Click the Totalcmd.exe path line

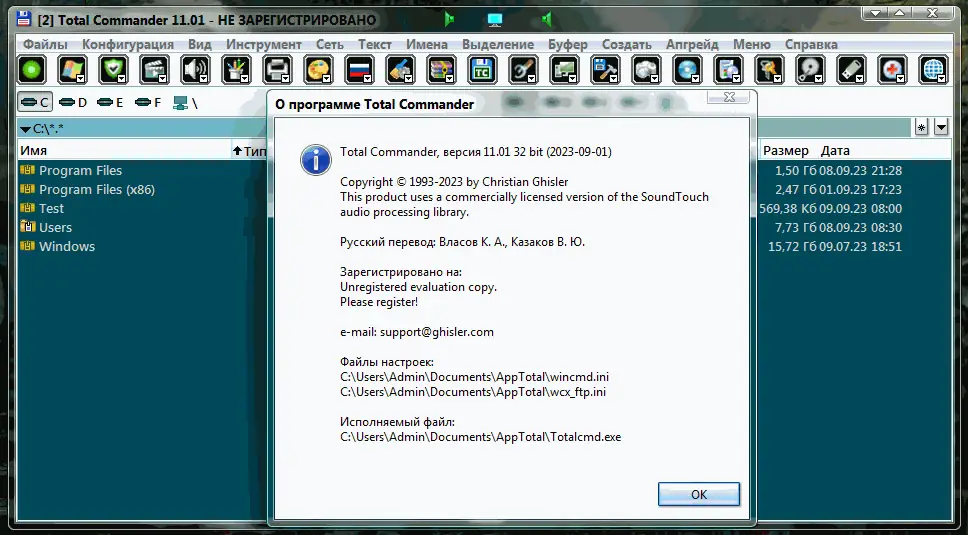click(480, 437)
